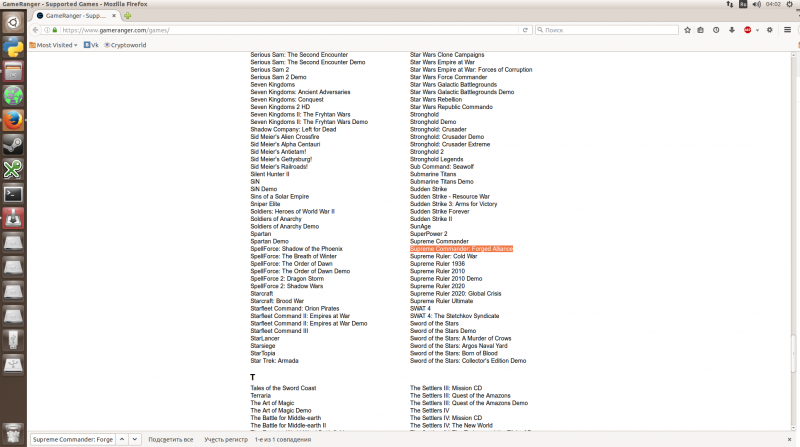Click the Firefox dock icon
The height and width of the screenshot is (447, 800).
coord(13,120)
